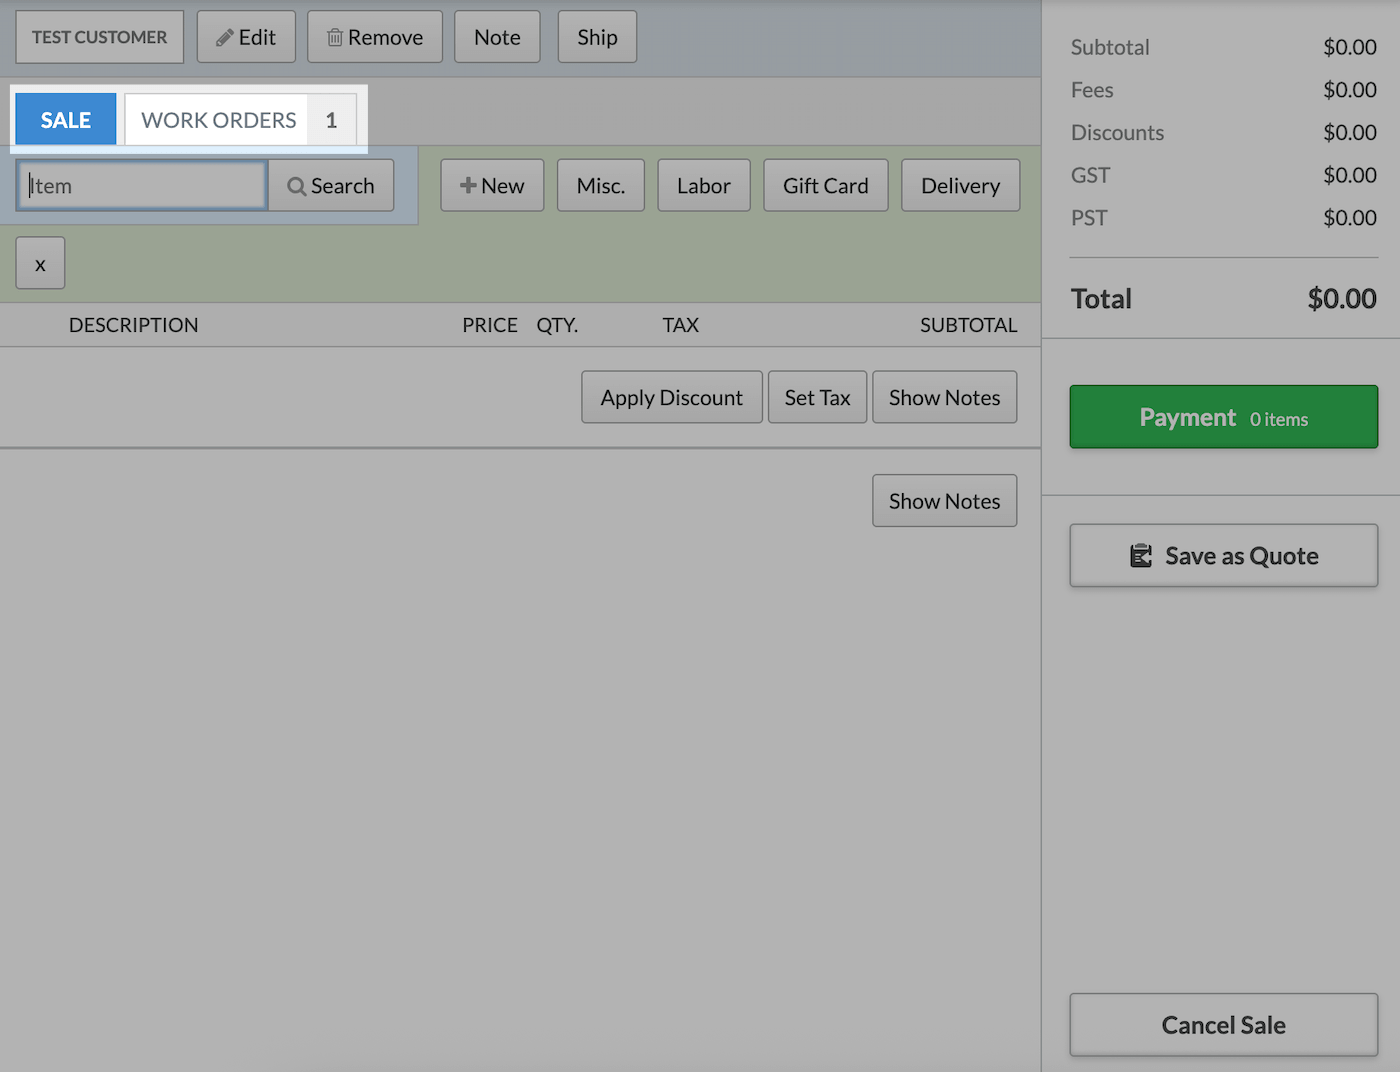The image size is (1400, 1072).
Task: Open the TEST CUSTOMER button
Action: [x=100, y=37]
